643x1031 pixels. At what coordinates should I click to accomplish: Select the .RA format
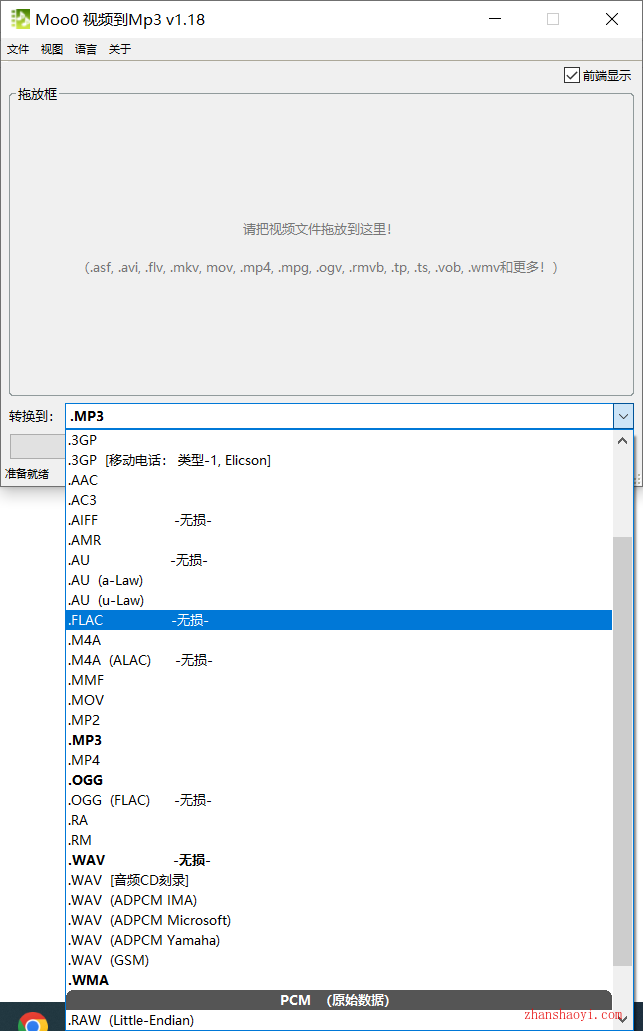339,820
